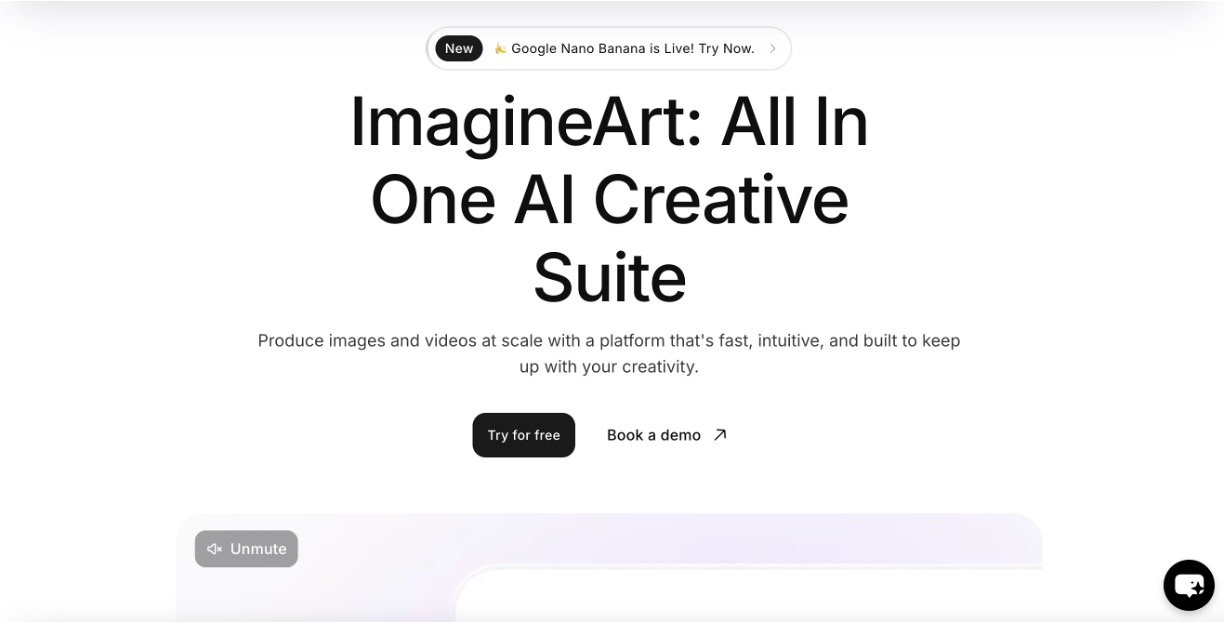The image size is (1224, 622).
Task: Click the banana emoji in the announcement banner
Action: pyautogui.click(x=500, y=48)
